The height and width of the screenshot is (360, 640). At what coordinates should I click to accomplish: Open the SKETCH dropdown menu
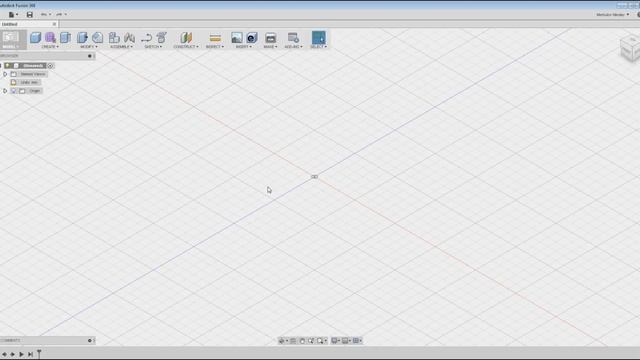click(x=153, y=47)
